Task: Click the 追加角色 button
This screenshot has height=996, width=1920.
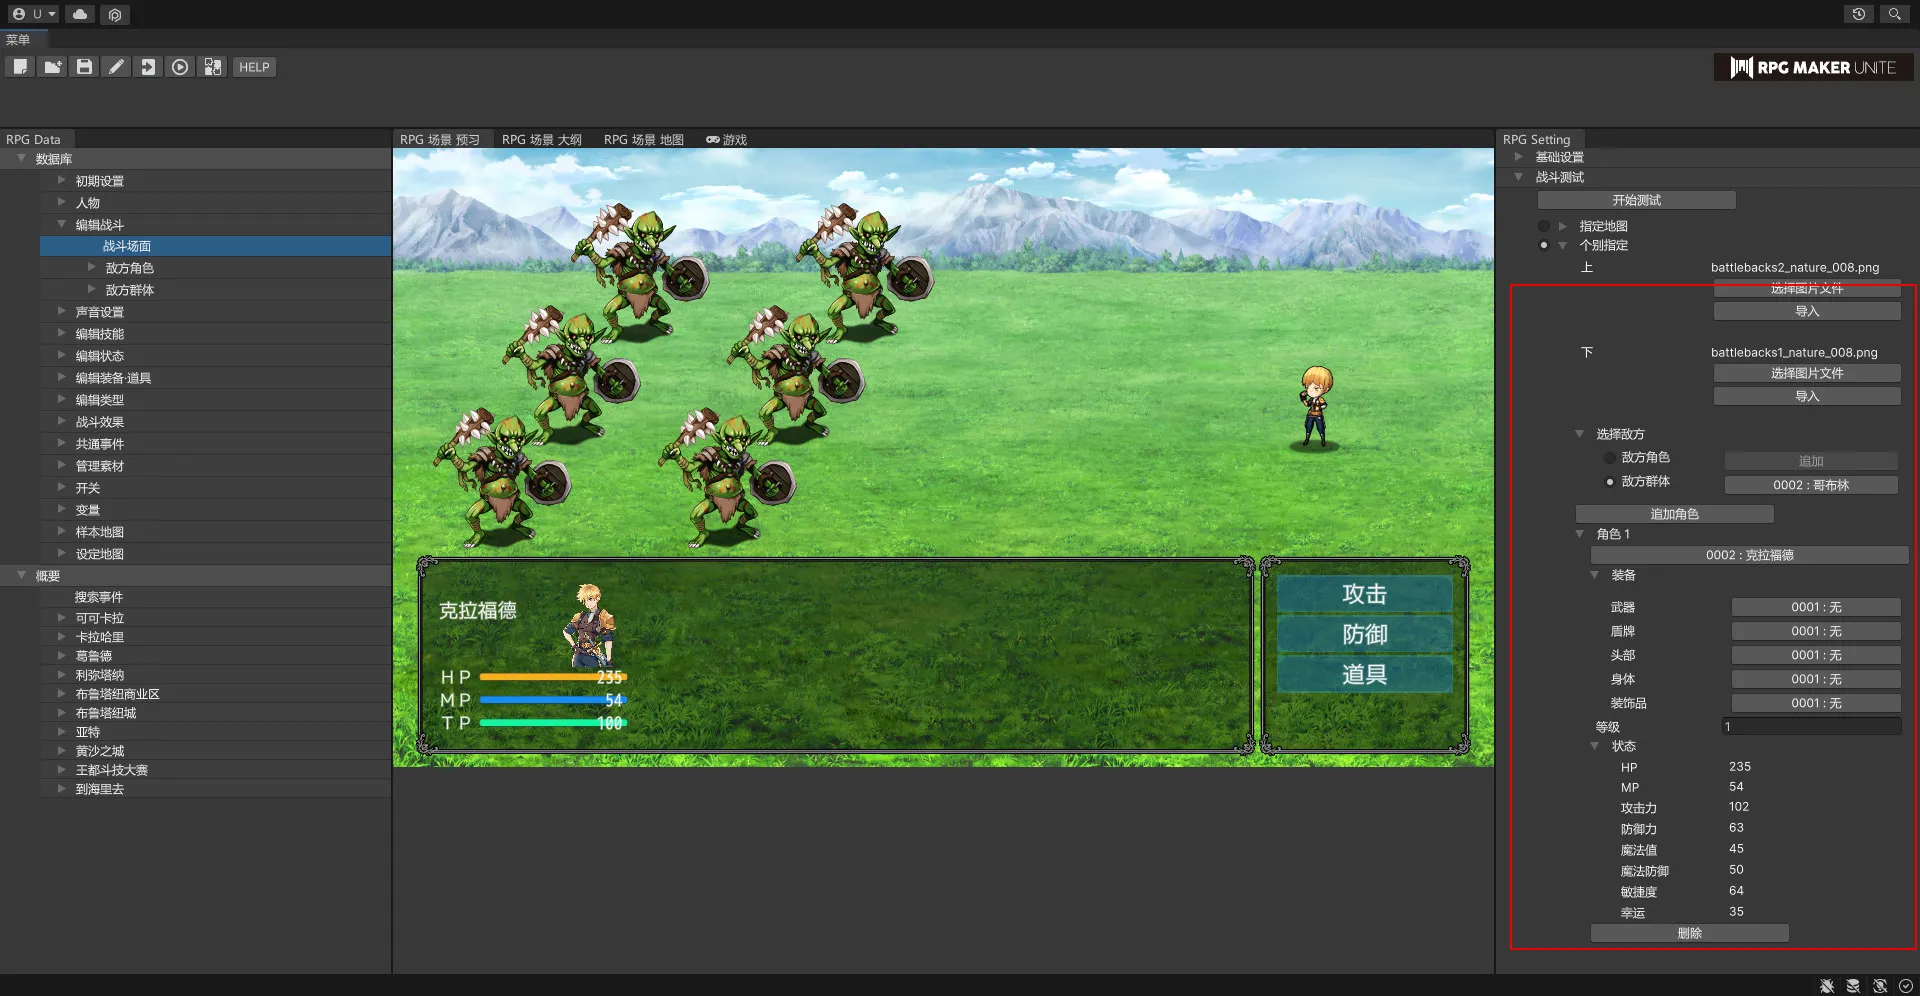Action: (x=1674, y=514)
